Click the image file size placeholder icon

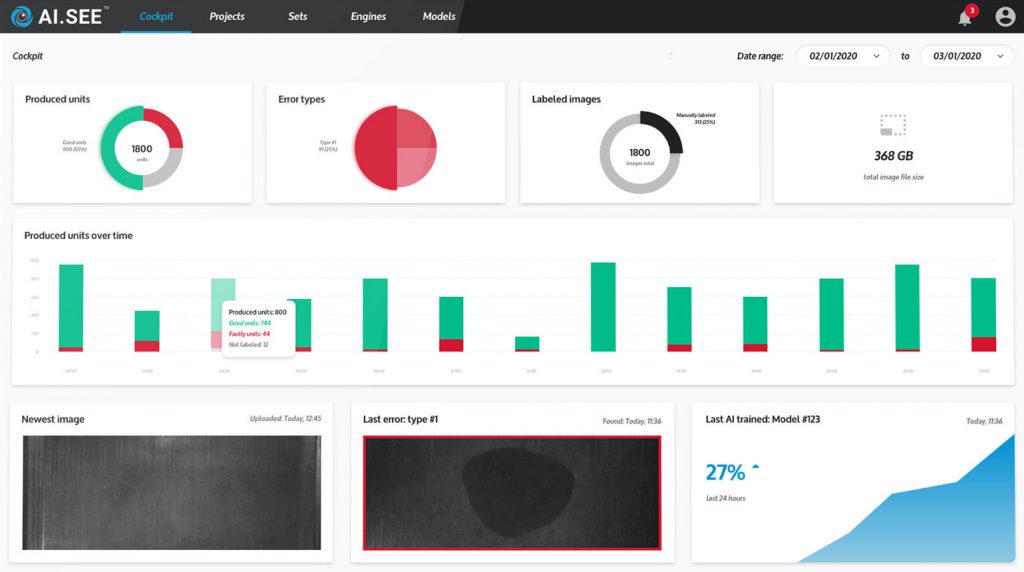pos(893,125)
